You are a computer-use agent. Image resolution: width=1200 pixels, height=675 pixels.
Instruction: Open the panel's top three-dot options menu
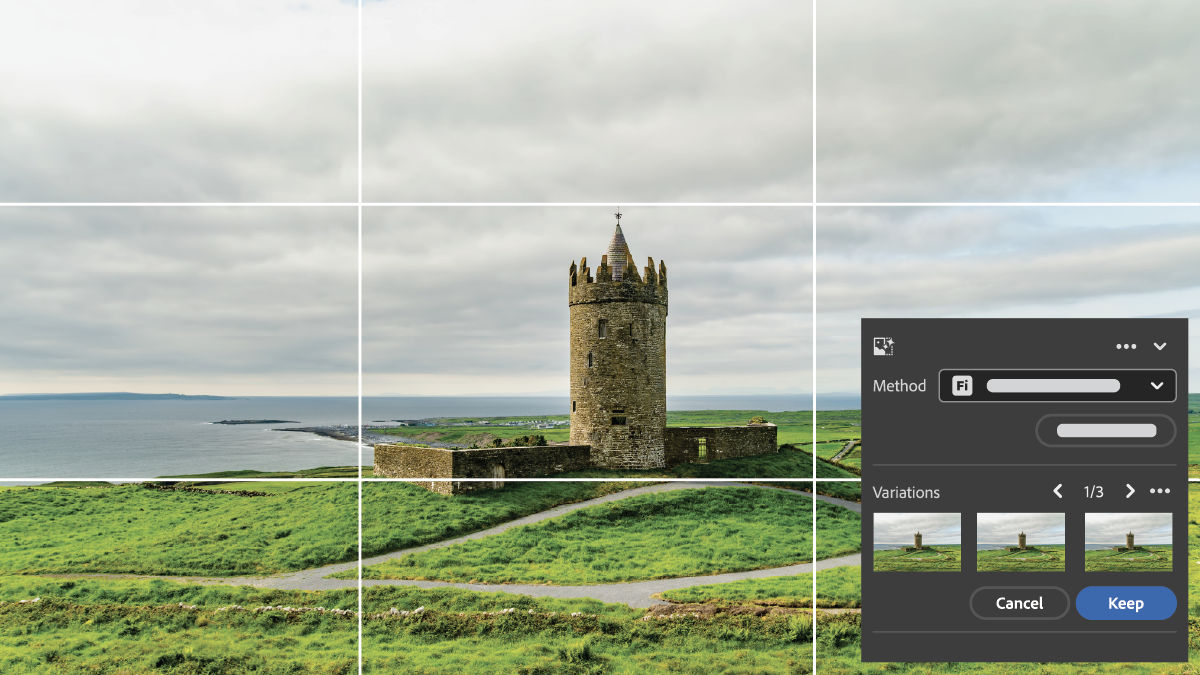pyautogui.click(x=1126, y=346)
